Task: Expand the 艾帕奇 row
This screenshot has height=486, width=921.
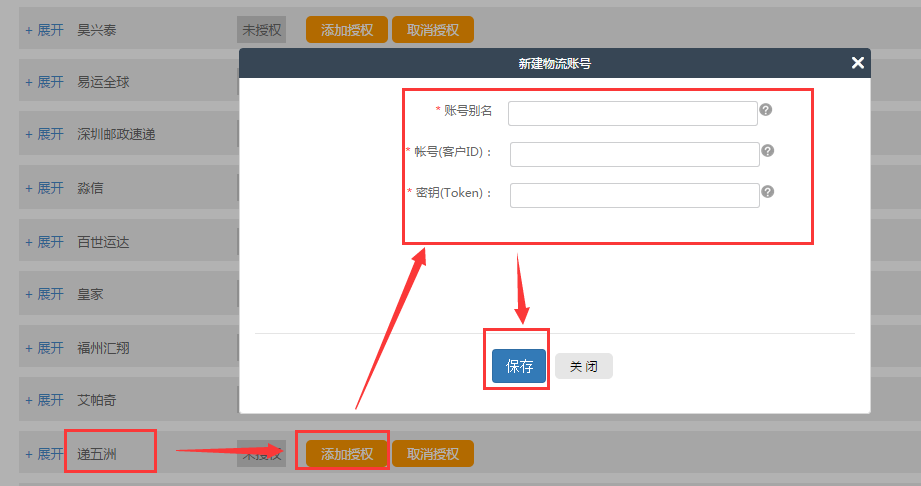Action: tap(44, 400)
